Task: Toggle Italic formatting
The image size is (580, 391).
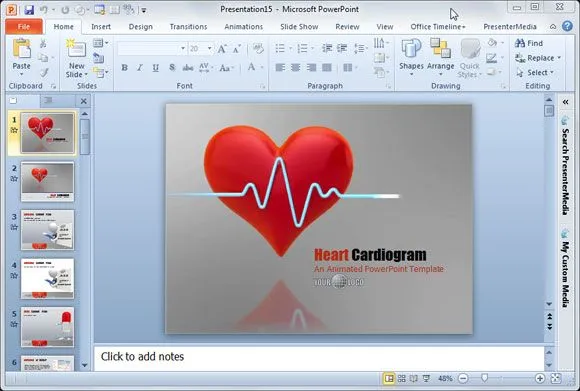Action: pos(140,68)
